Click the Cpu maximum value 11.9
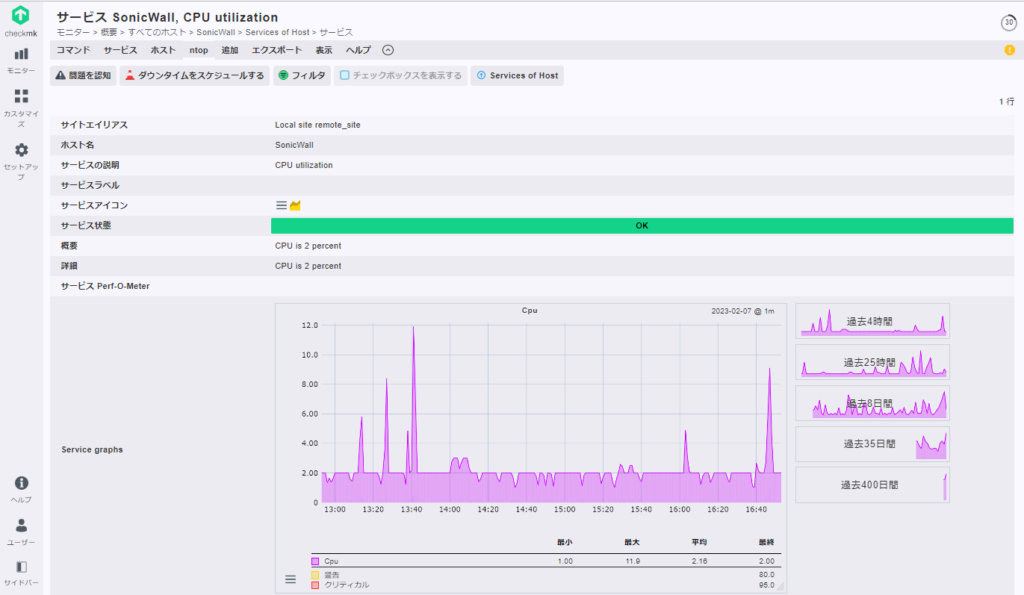This screenshot has width=1024, height=595. (632, 561)
